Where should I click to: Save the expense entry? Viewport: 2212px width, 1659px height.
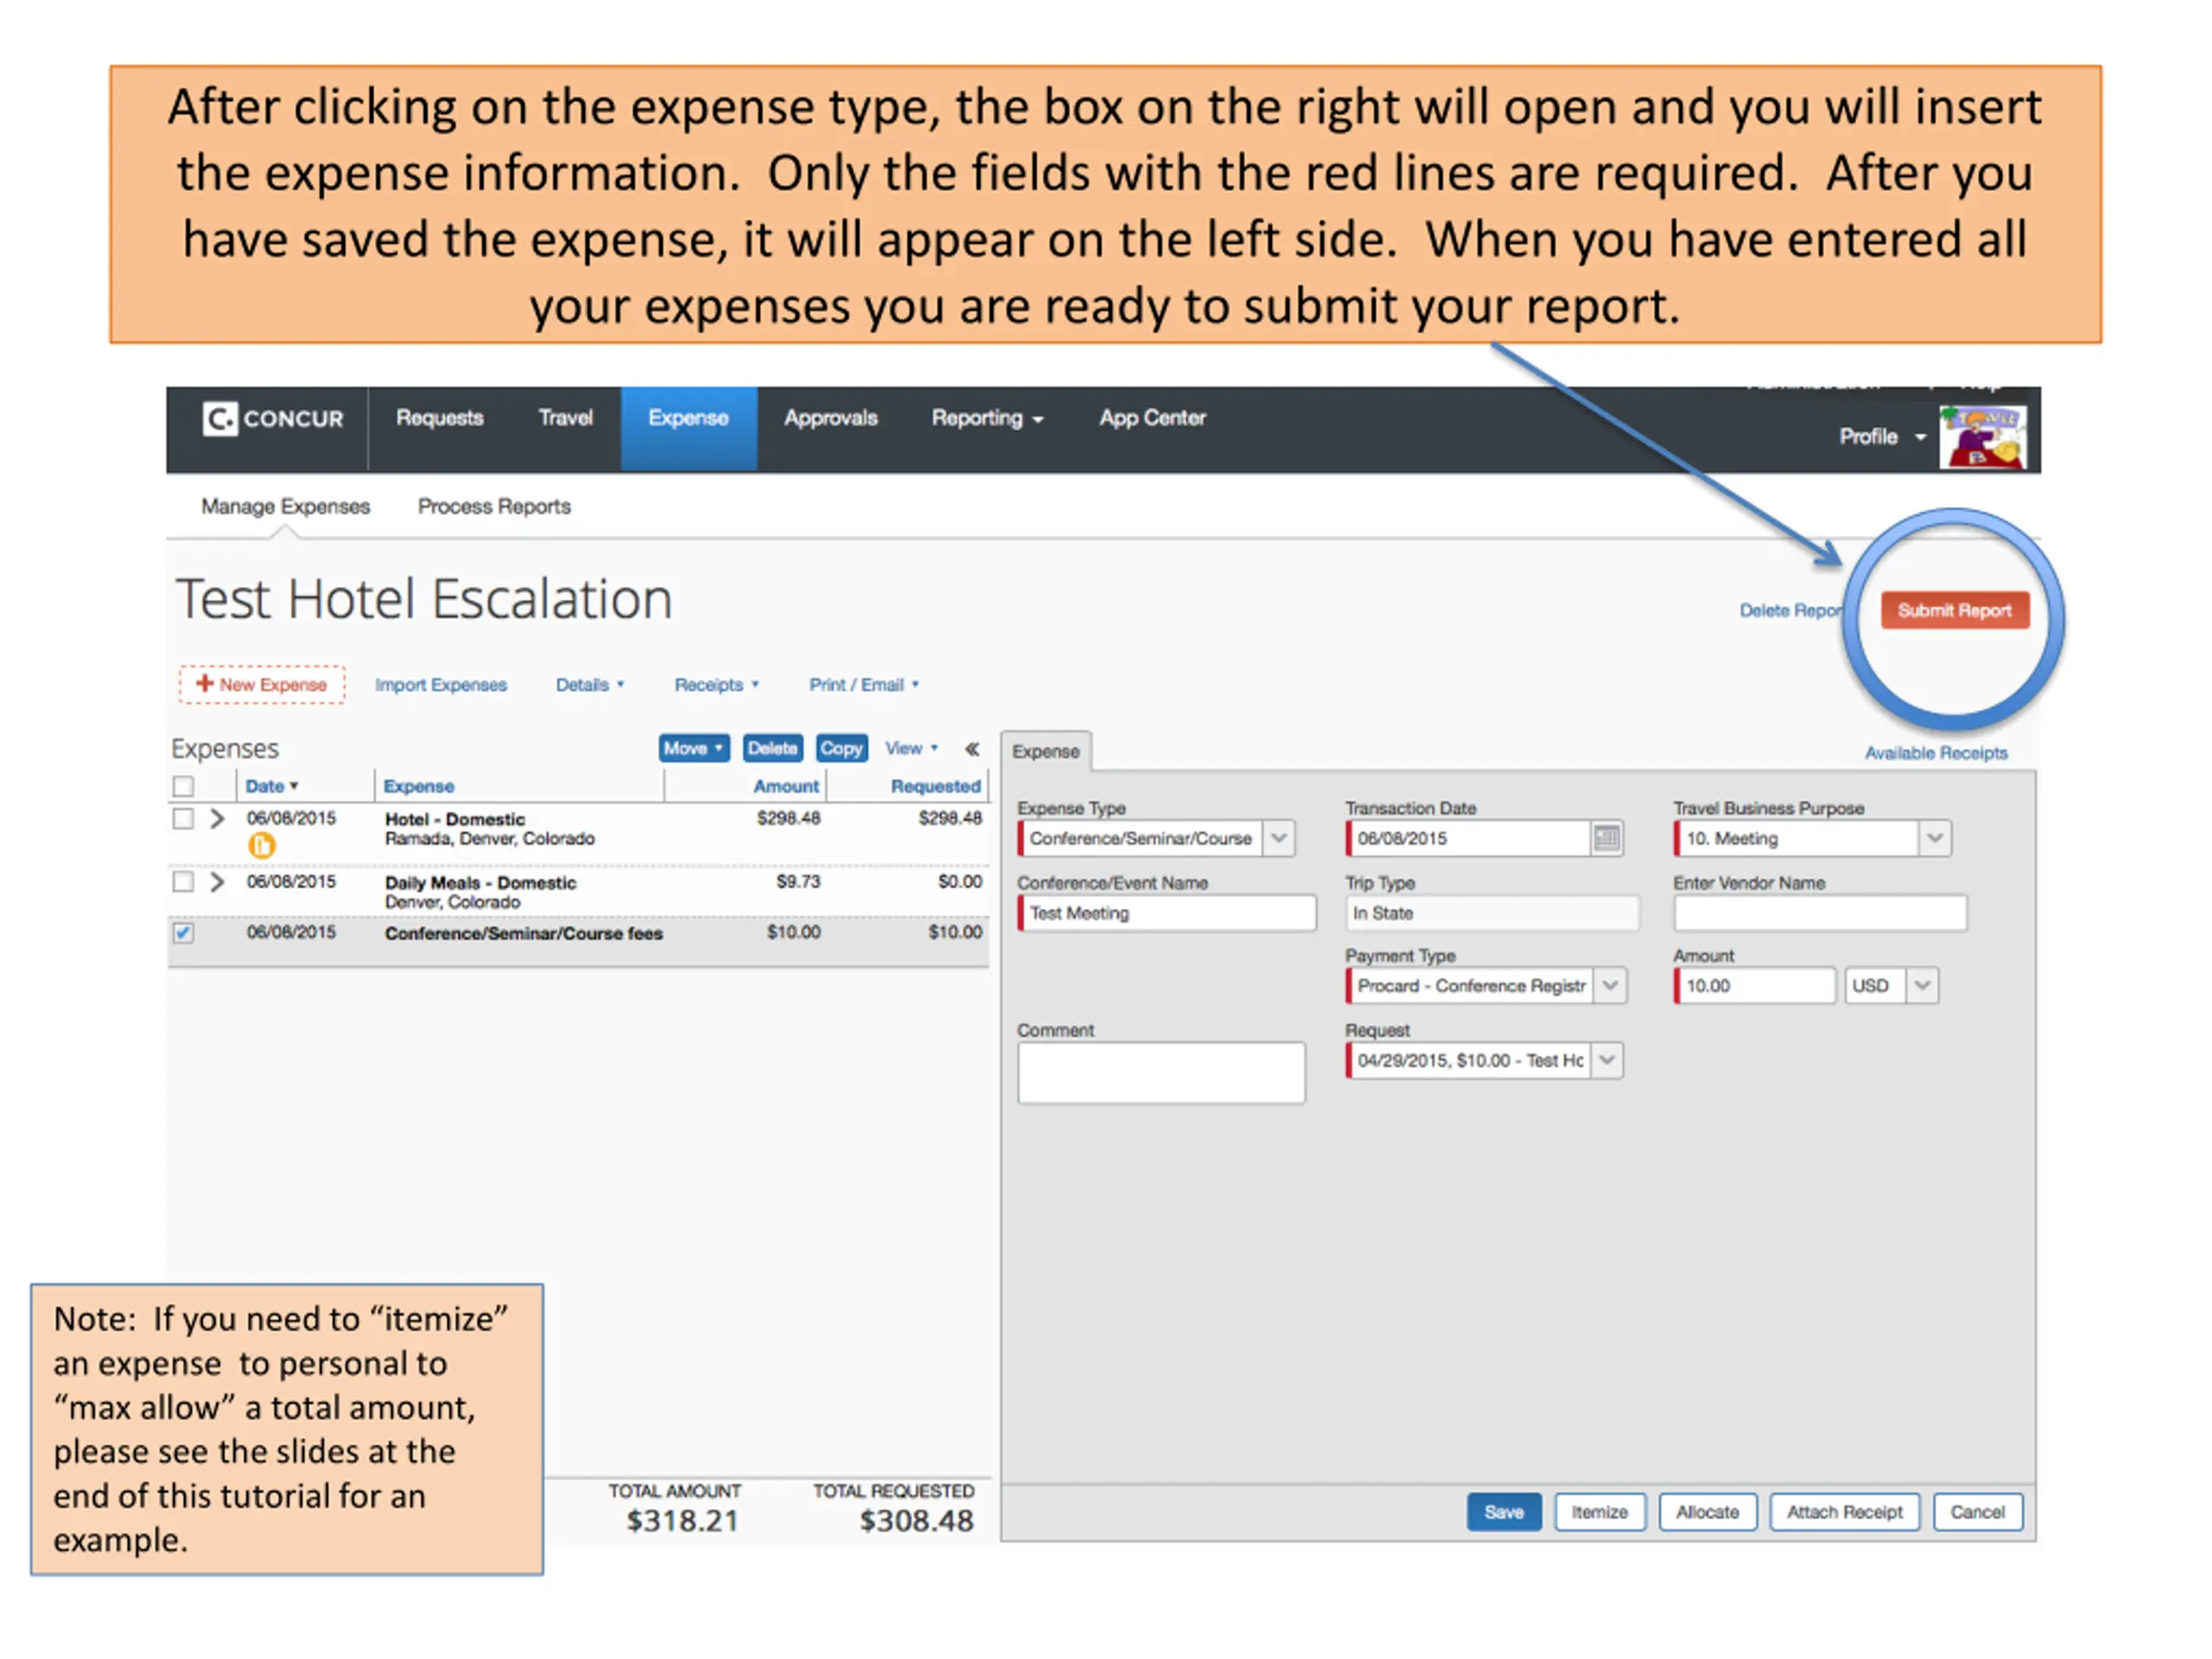1503,1512
